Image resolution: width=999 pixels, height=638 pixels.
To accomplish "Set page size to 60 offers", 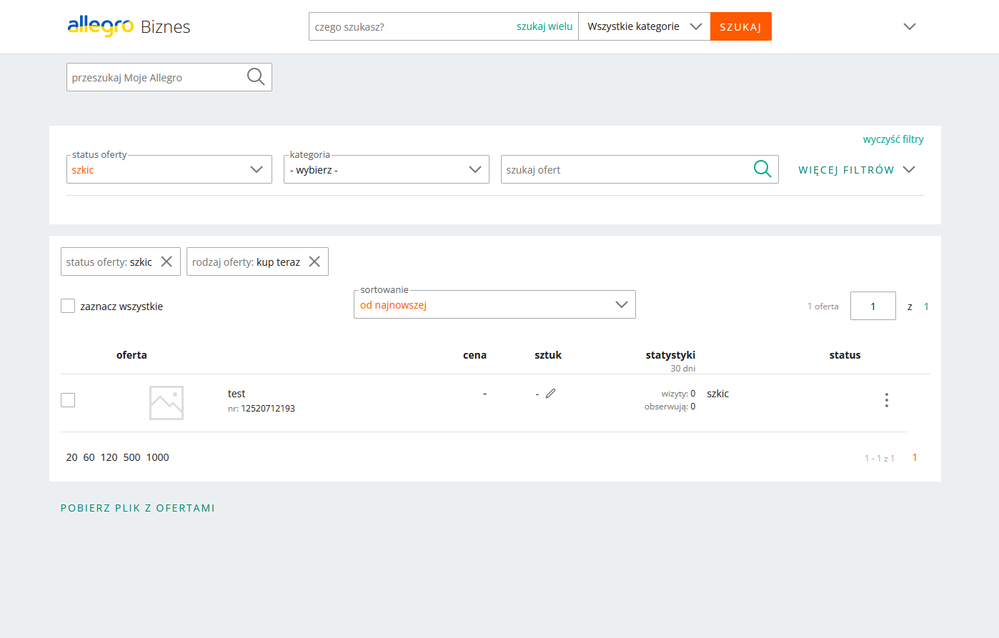I will tap(89, 457).
